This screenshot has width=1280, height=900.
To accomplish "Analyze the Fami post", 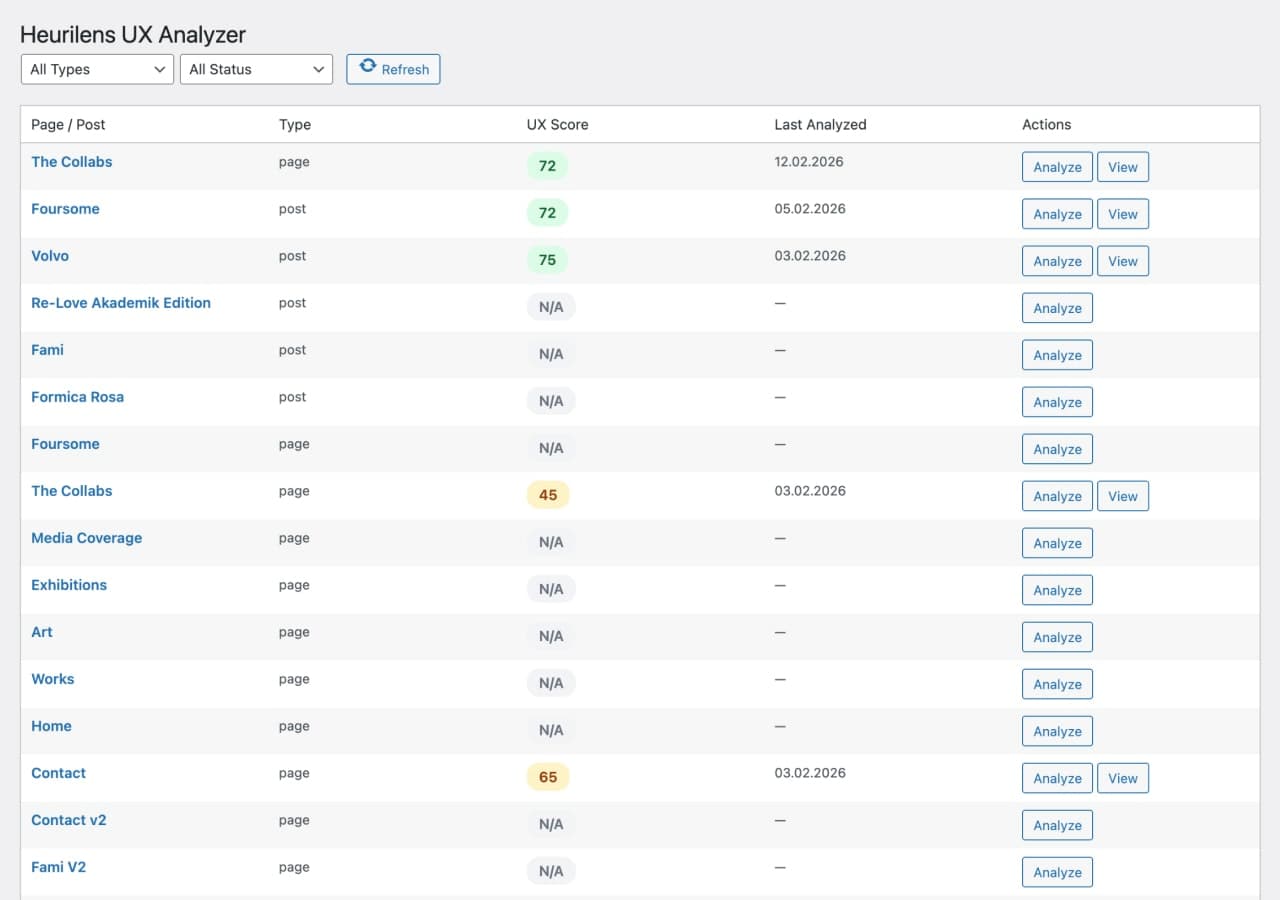I will 1056,354.
